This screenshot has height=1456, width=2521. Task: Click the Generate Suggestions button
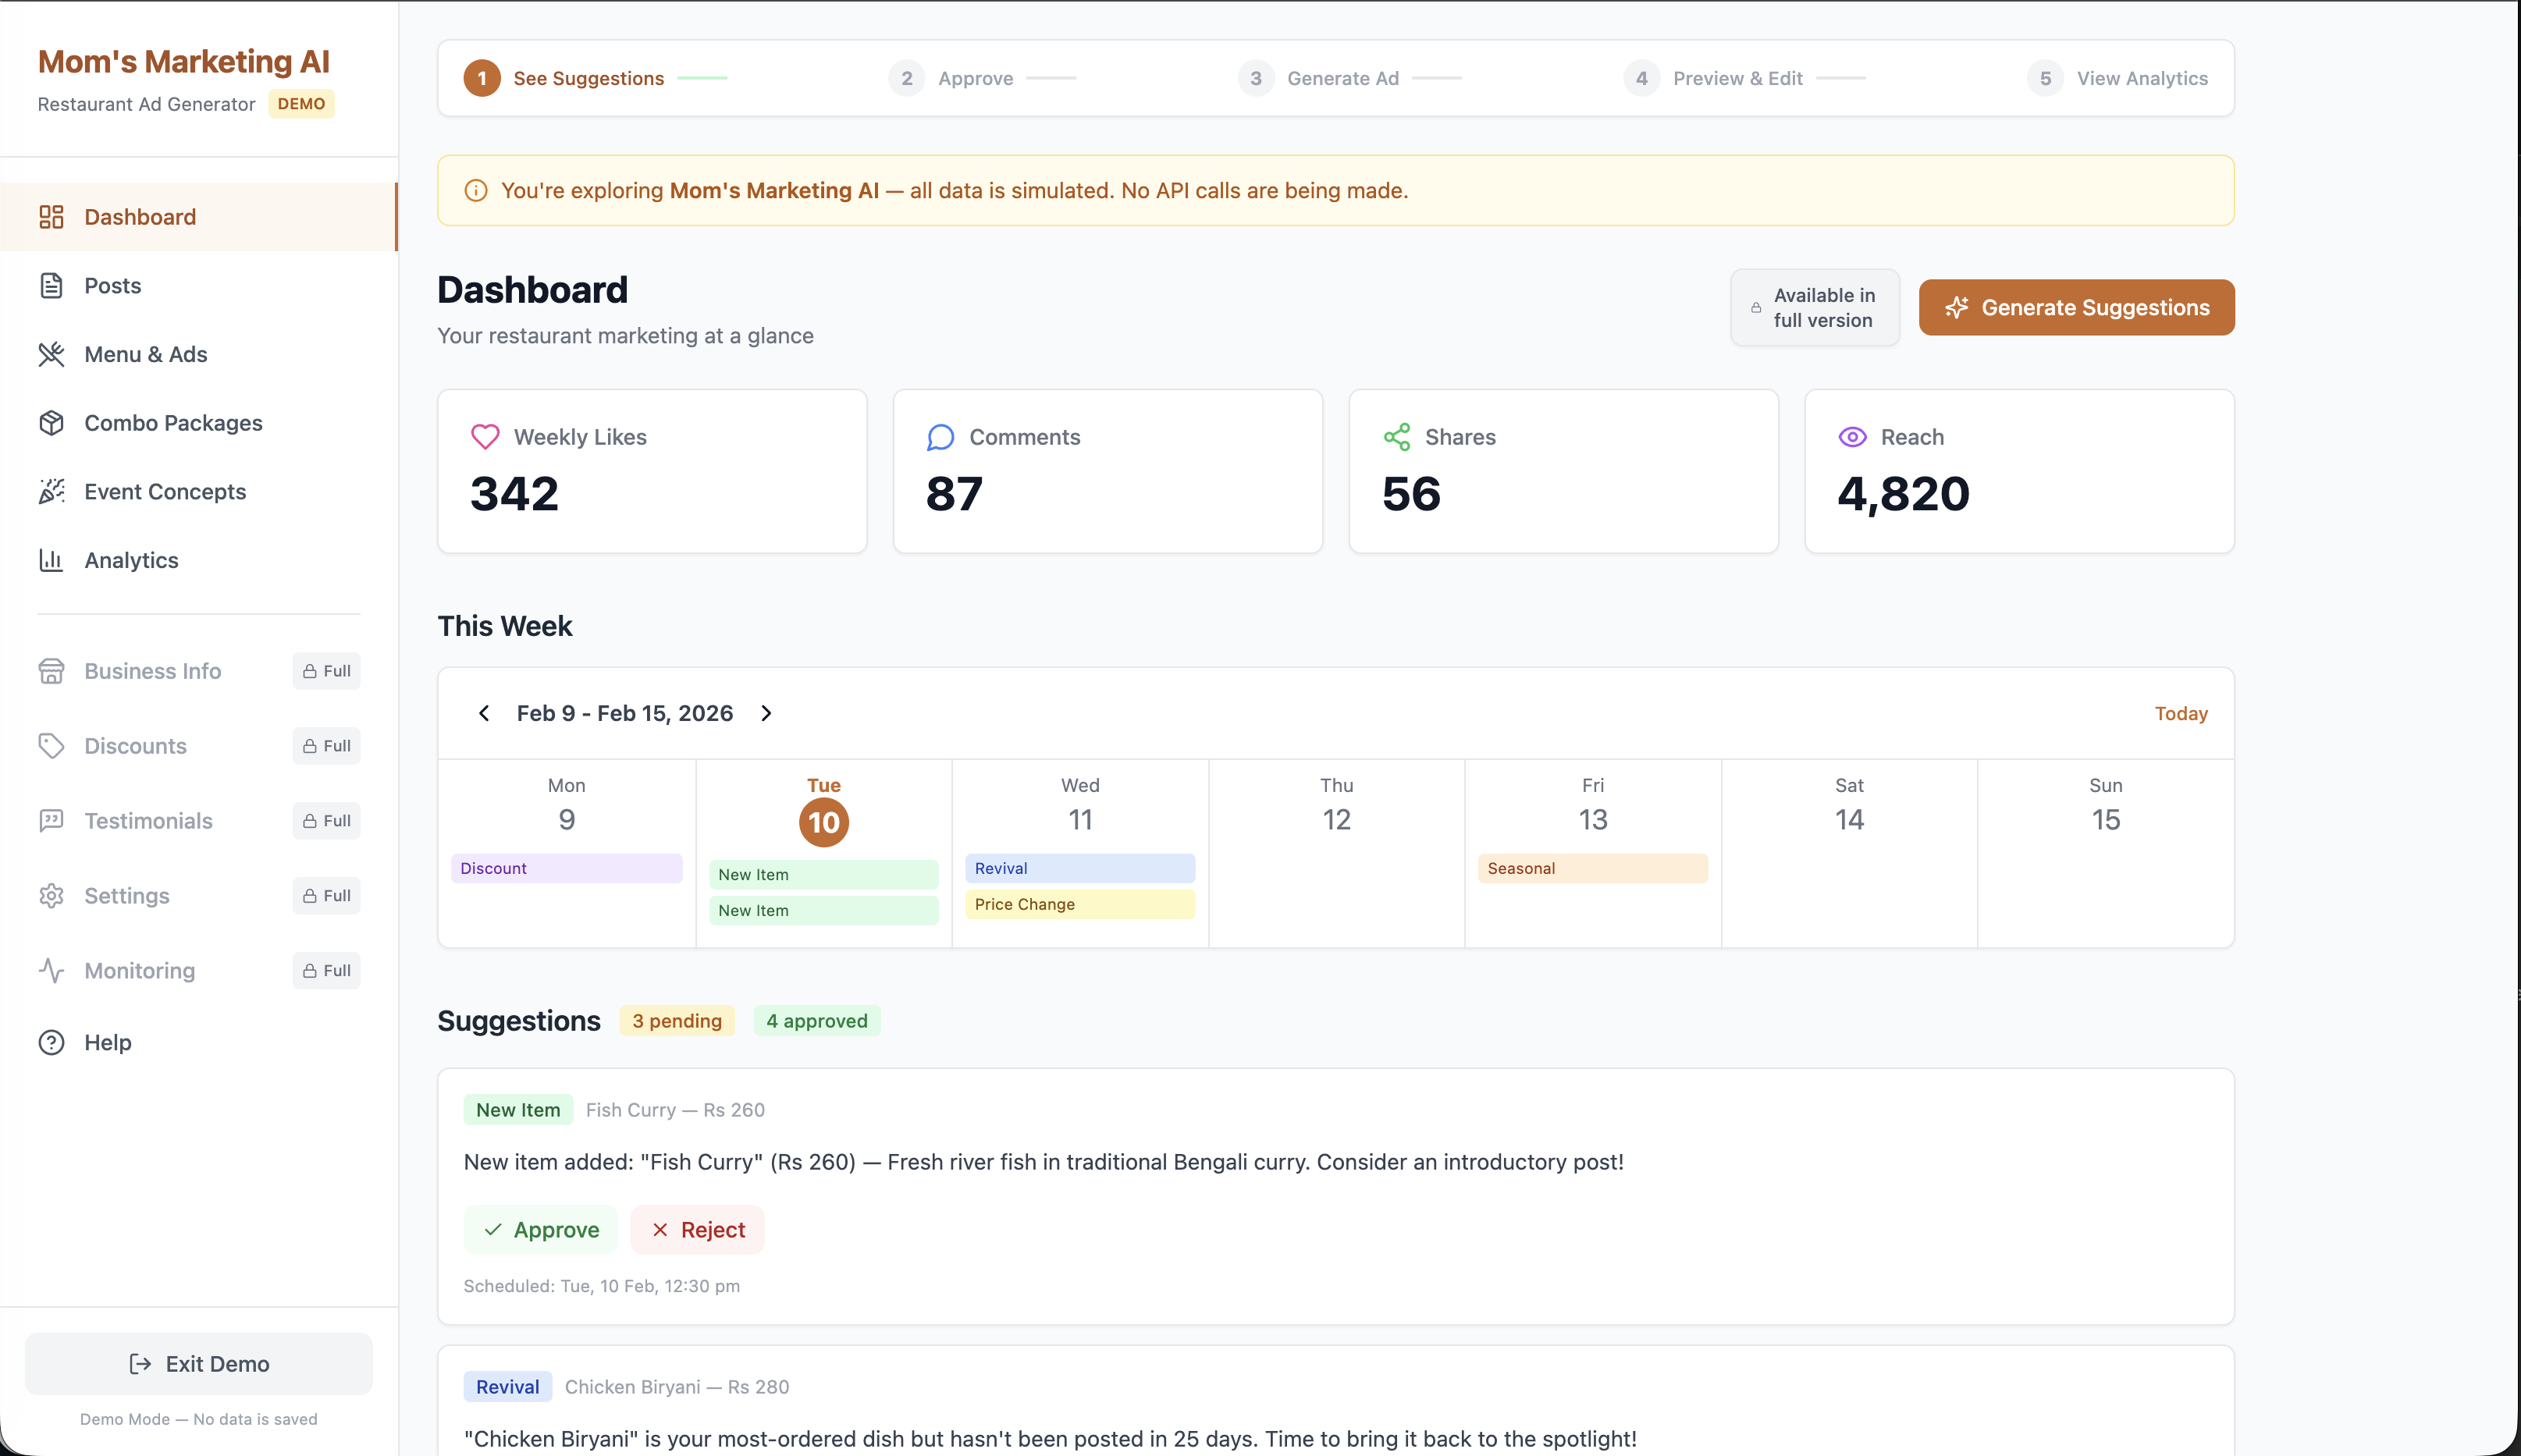(2077, 307)
